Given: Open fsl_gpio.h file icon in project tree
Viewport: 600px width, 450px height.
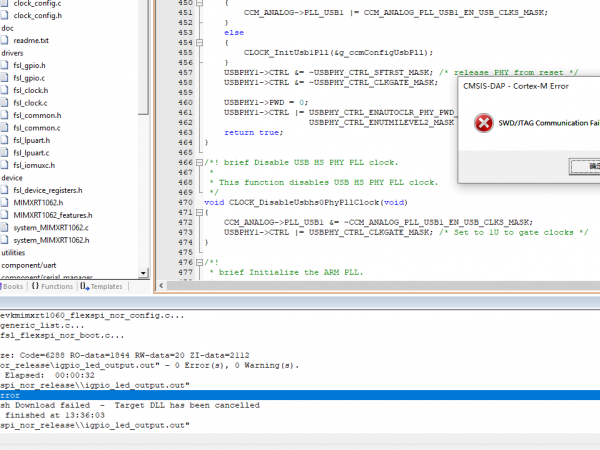Looking at the screenshot, I should 6,65.
